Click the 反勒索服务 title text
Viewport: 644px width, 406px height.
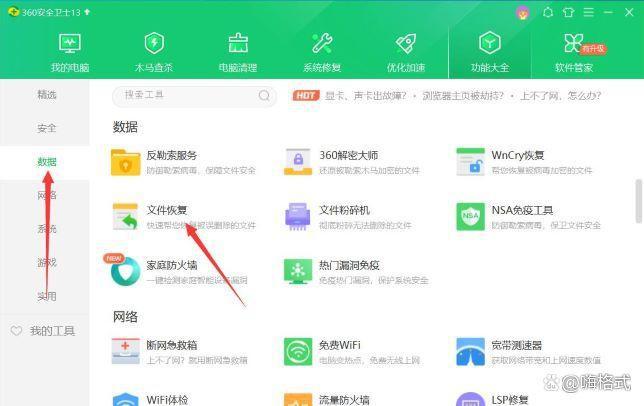point(172,155)
